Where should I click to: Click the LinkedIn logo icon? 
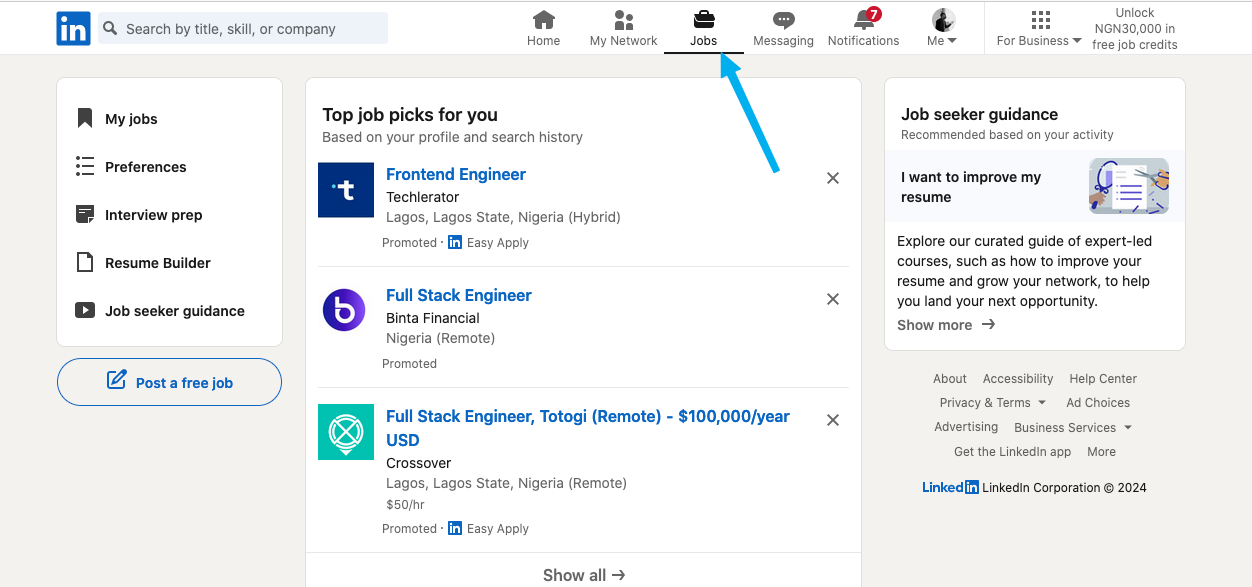[x=73, y=28]
